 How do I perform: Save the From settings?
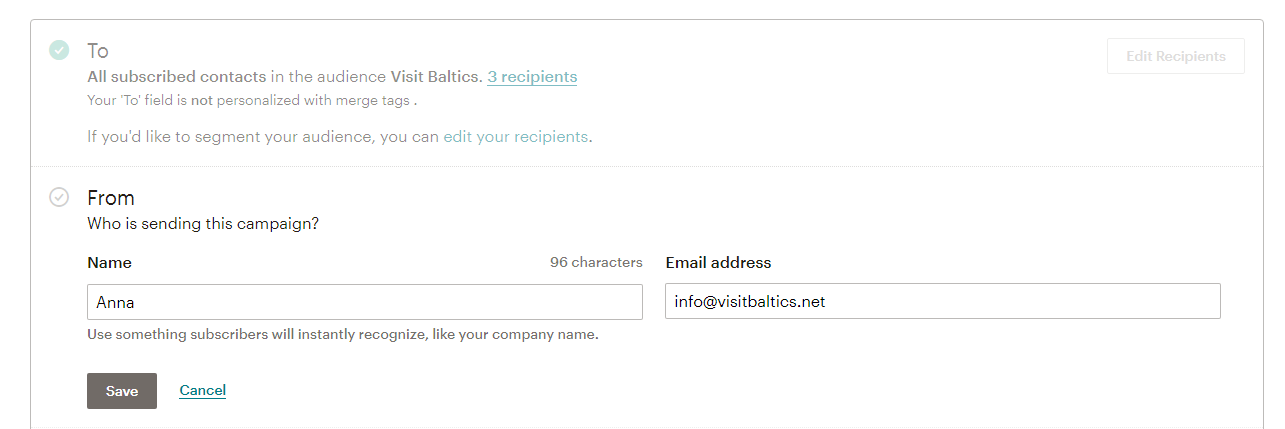point(122,391)
